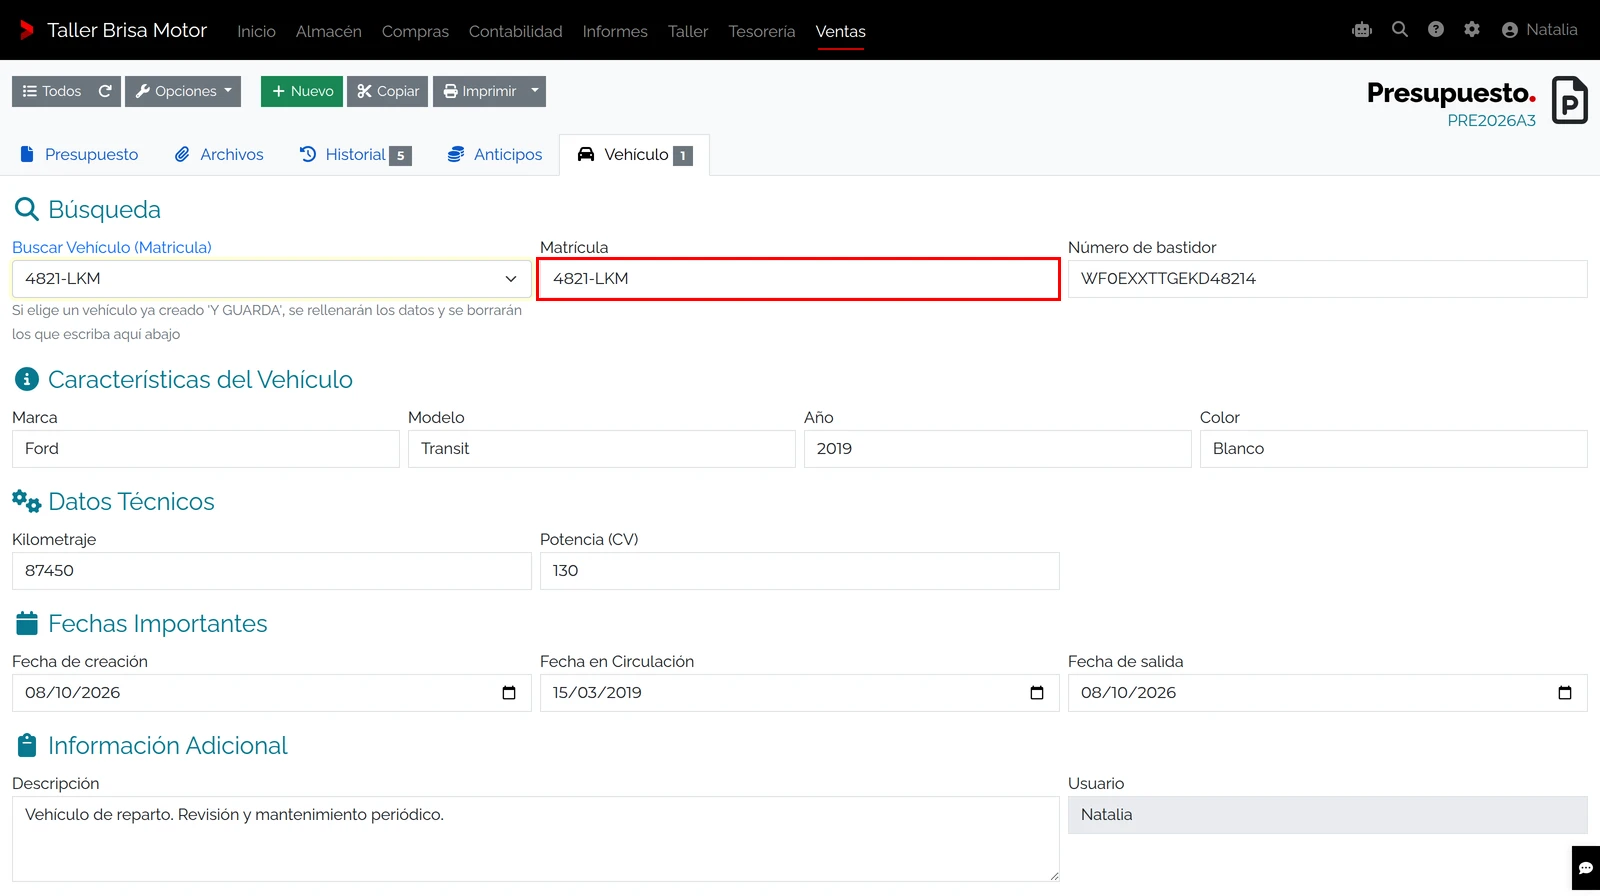Image resolution: width=1600 pixels, height=896 pixels.
Task: Open the Natalia user account menu
Action: pyautogui.click(x=1540, y=30)
